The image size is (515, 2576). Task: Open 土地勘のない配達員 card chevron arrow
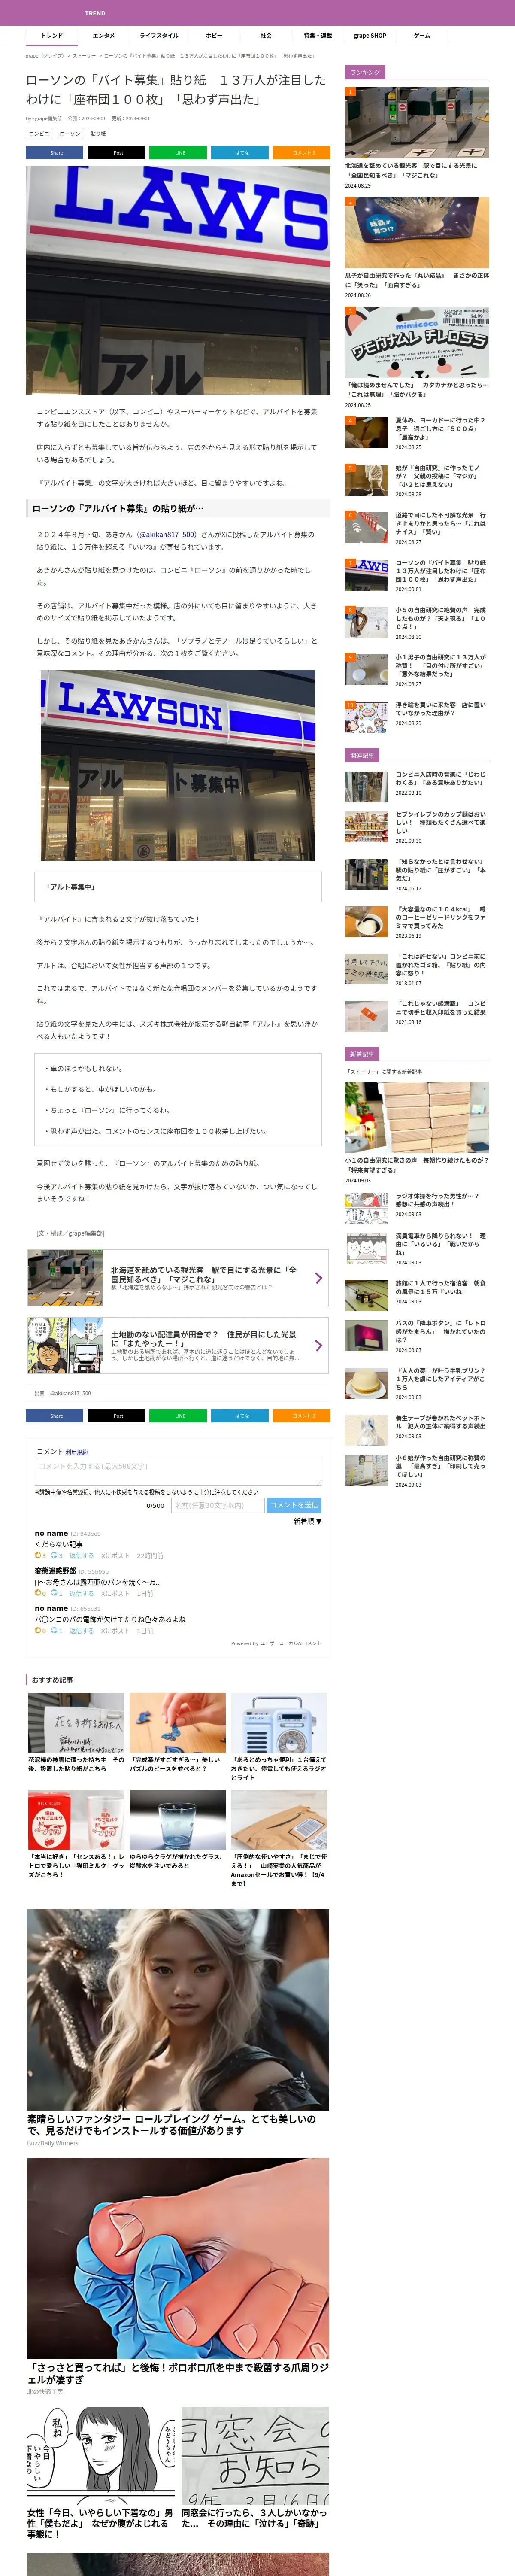click(x=318, y=1345)
